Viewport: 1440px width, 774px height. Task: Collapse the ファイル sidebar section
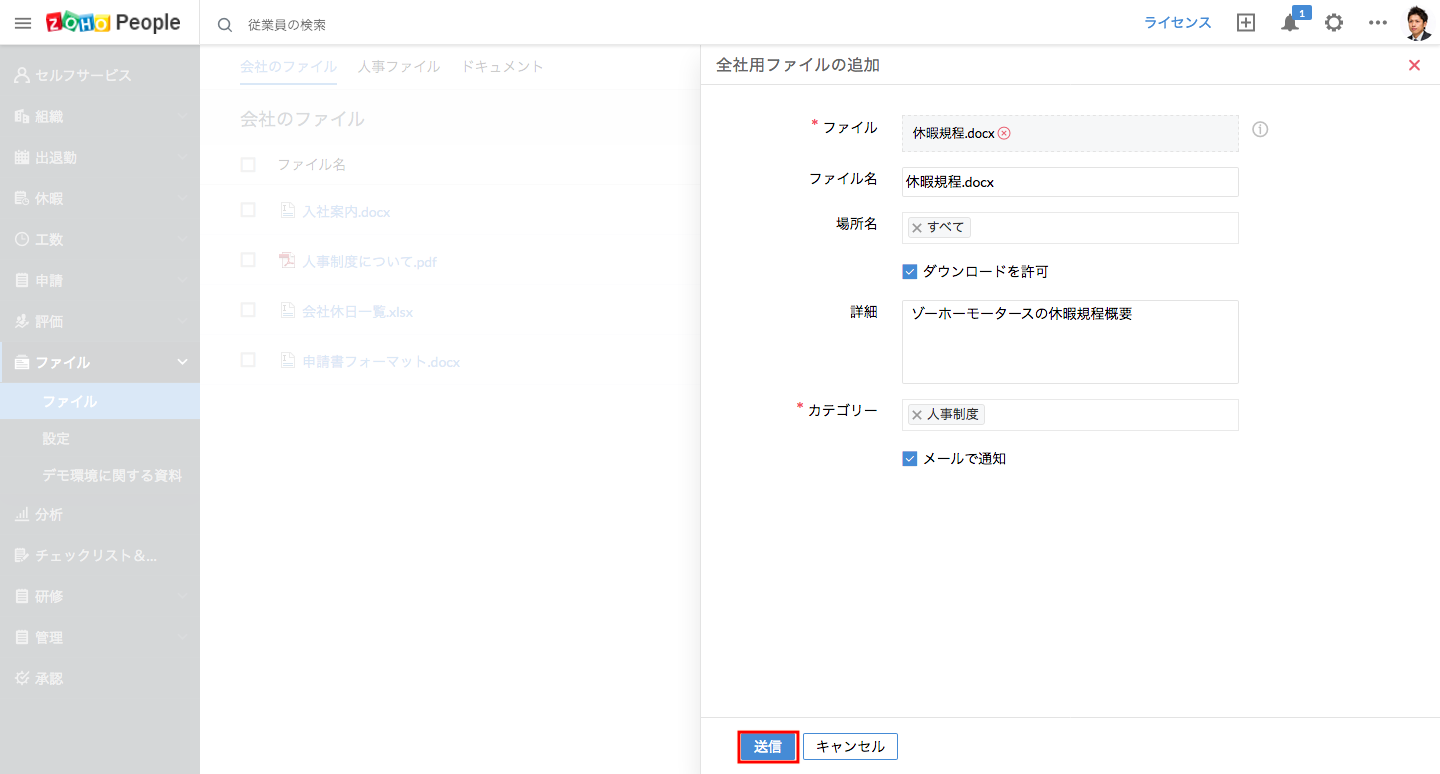click(x=182, y=362)
